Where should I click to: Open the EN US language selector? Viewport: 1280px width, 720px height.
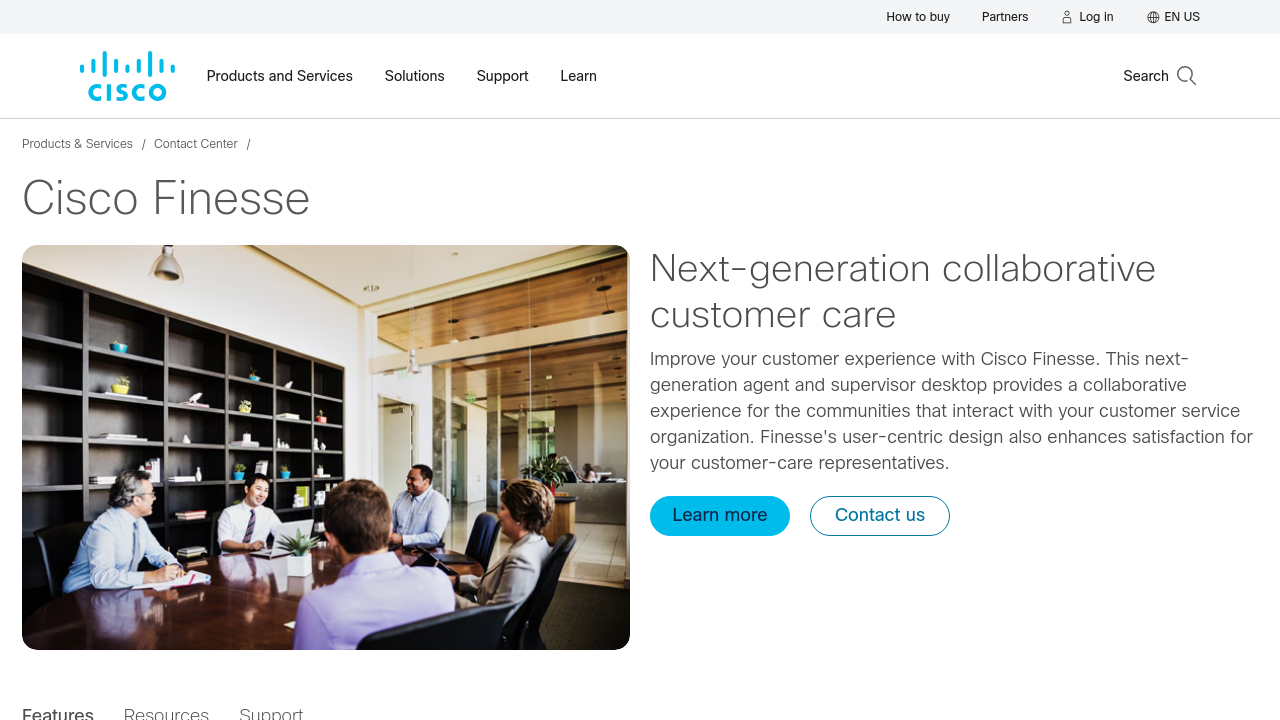tap(1182, 17)
